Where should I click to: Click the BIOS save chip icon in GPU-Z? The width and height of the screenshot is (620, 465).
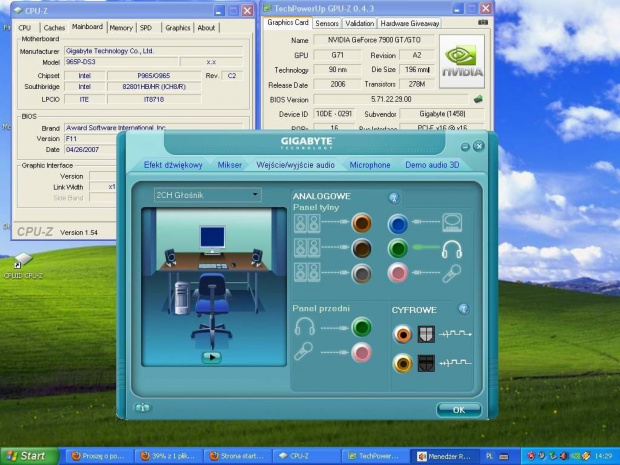pos(478,99)
